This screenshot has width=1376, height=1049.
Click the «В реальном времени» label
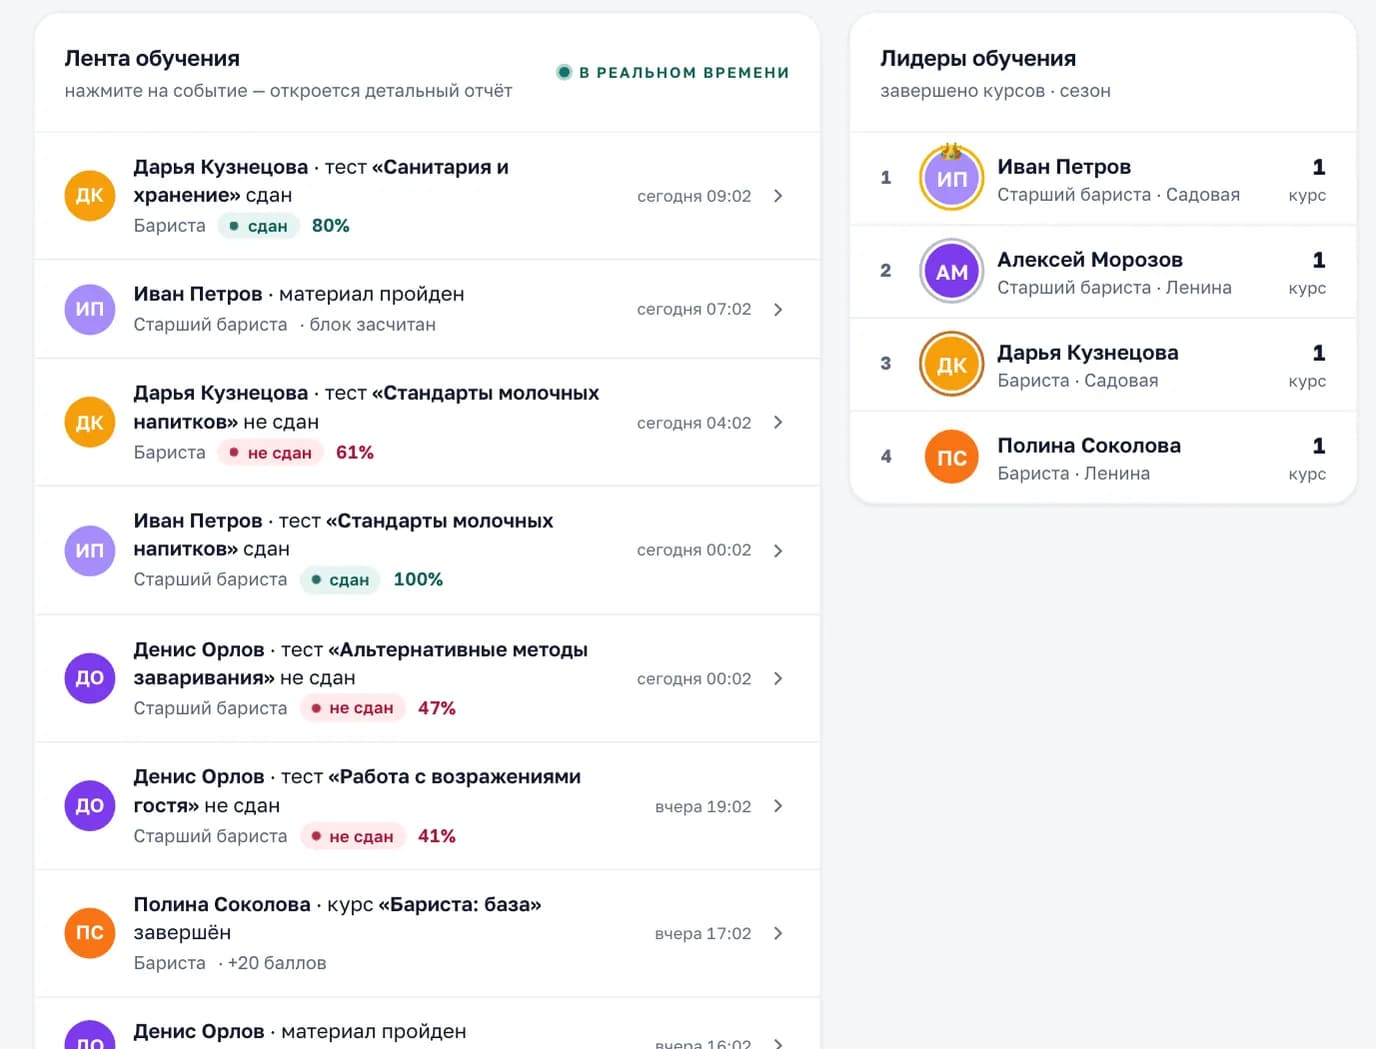684,72
